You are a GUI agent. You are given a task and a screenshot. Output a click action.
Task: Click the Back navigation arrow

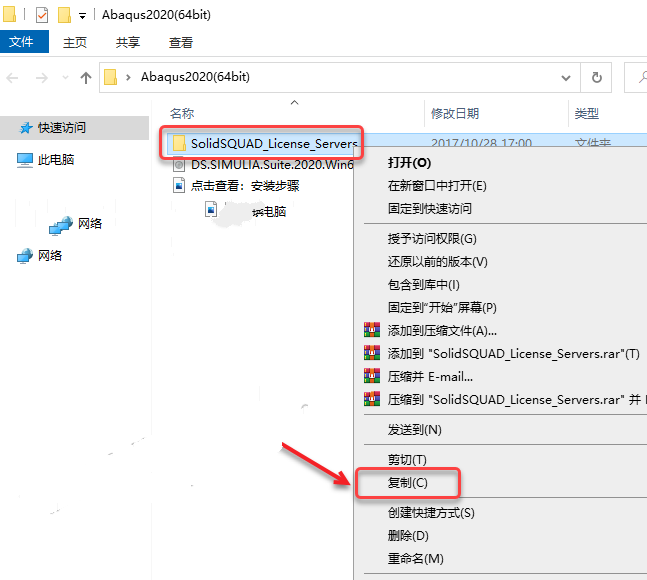point(12,78)
